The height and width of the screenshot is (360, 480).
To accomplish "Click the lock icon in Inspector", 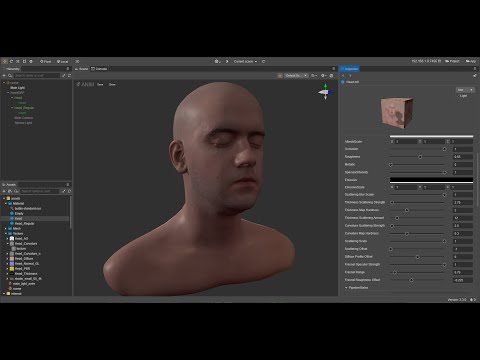I will coord(474,76).
